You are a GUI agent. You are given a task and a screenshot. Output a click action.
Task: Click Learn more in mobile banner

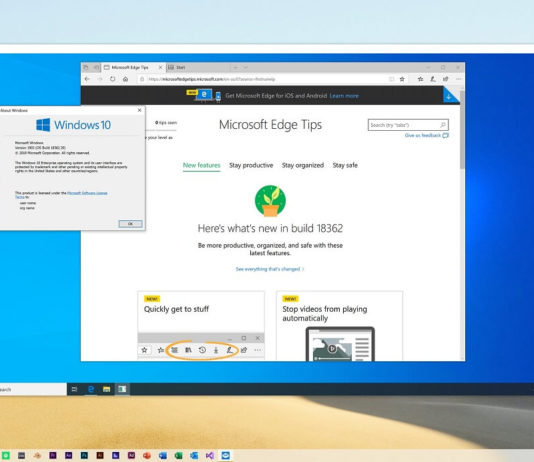coord(344,96)
